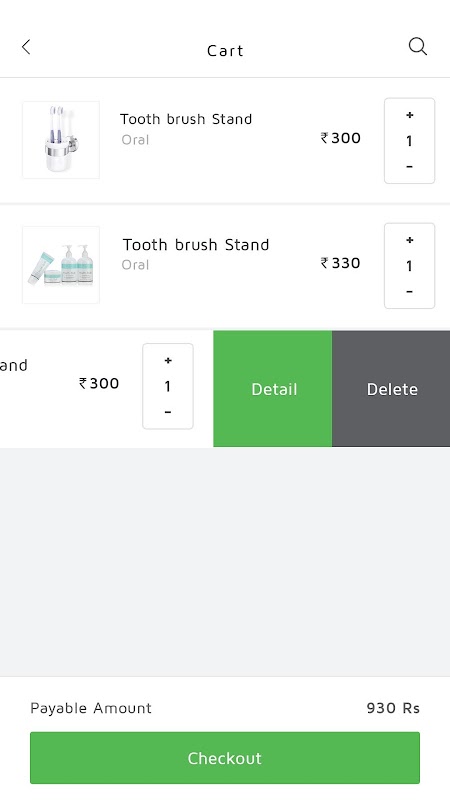Decrease quantity of the swiped third item

tap(167, 412)
